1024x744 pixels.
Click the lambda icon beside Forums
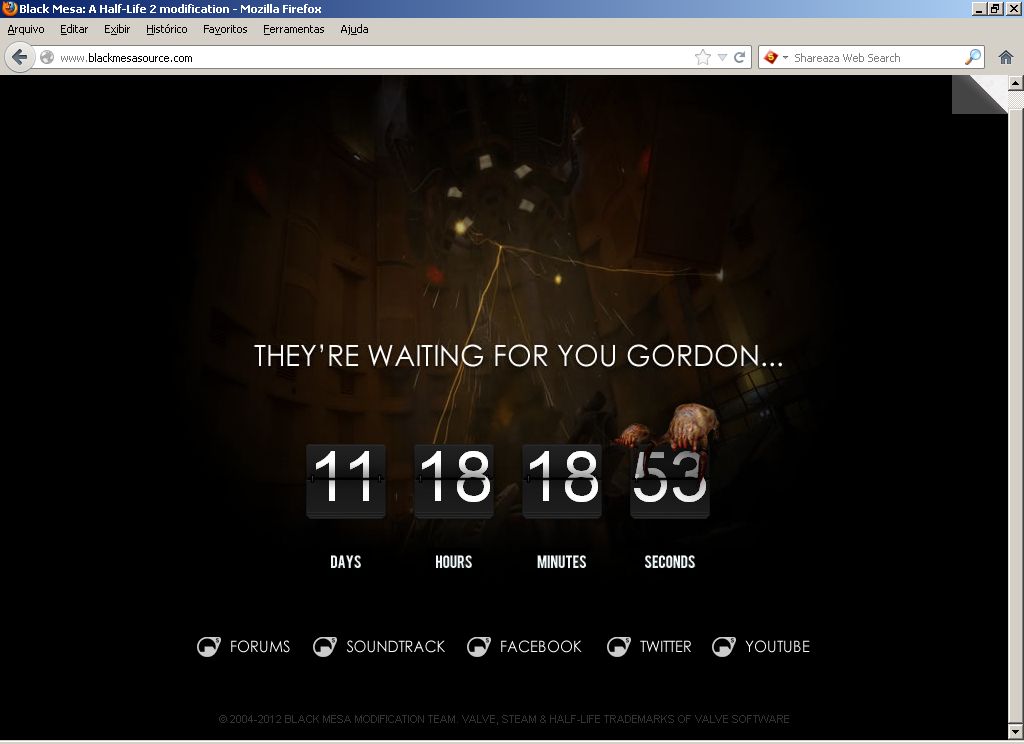208,647
